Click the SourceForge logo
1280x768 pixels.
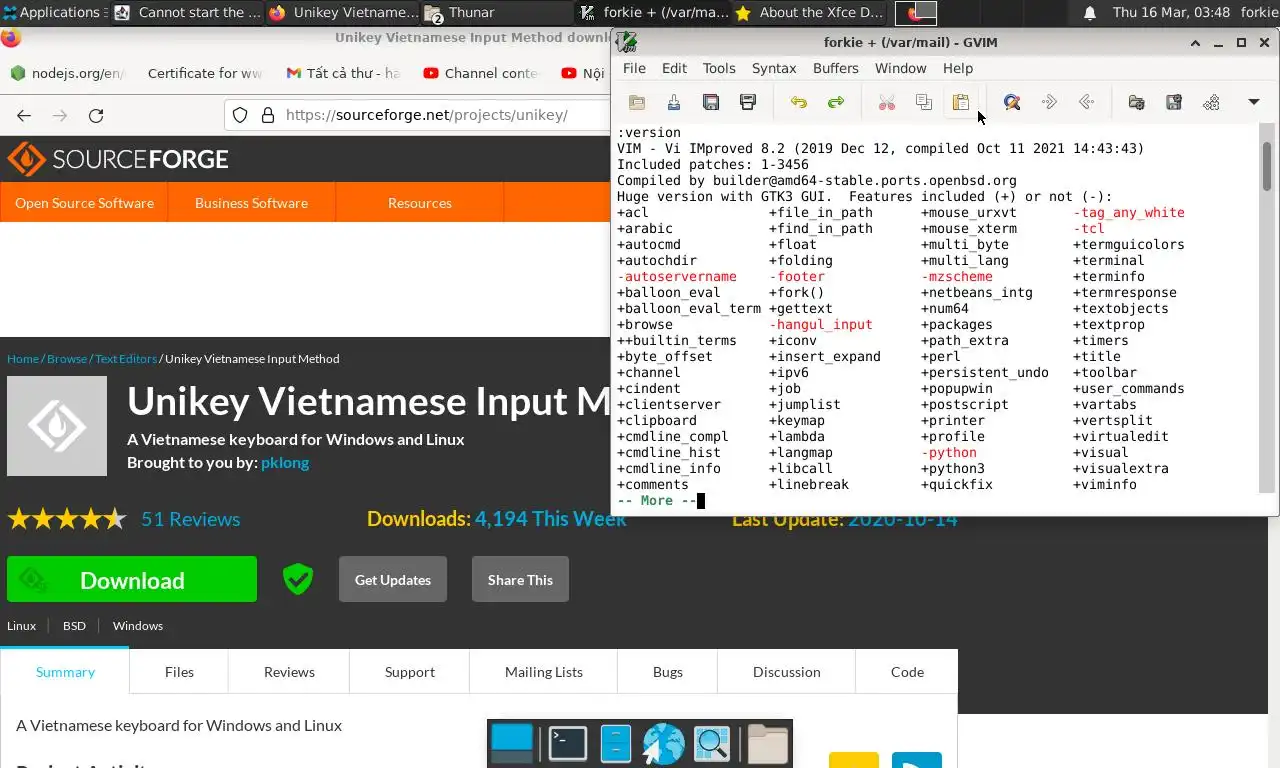coord(118,159)
